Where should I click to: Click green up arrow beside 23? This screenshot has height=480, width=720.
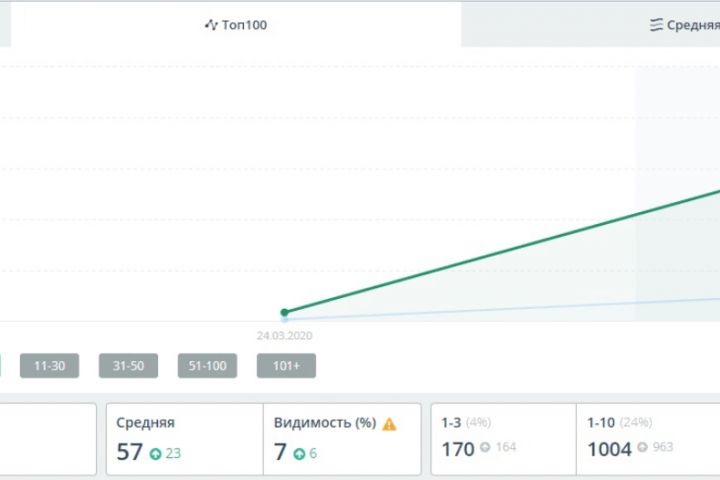[155, 453]
